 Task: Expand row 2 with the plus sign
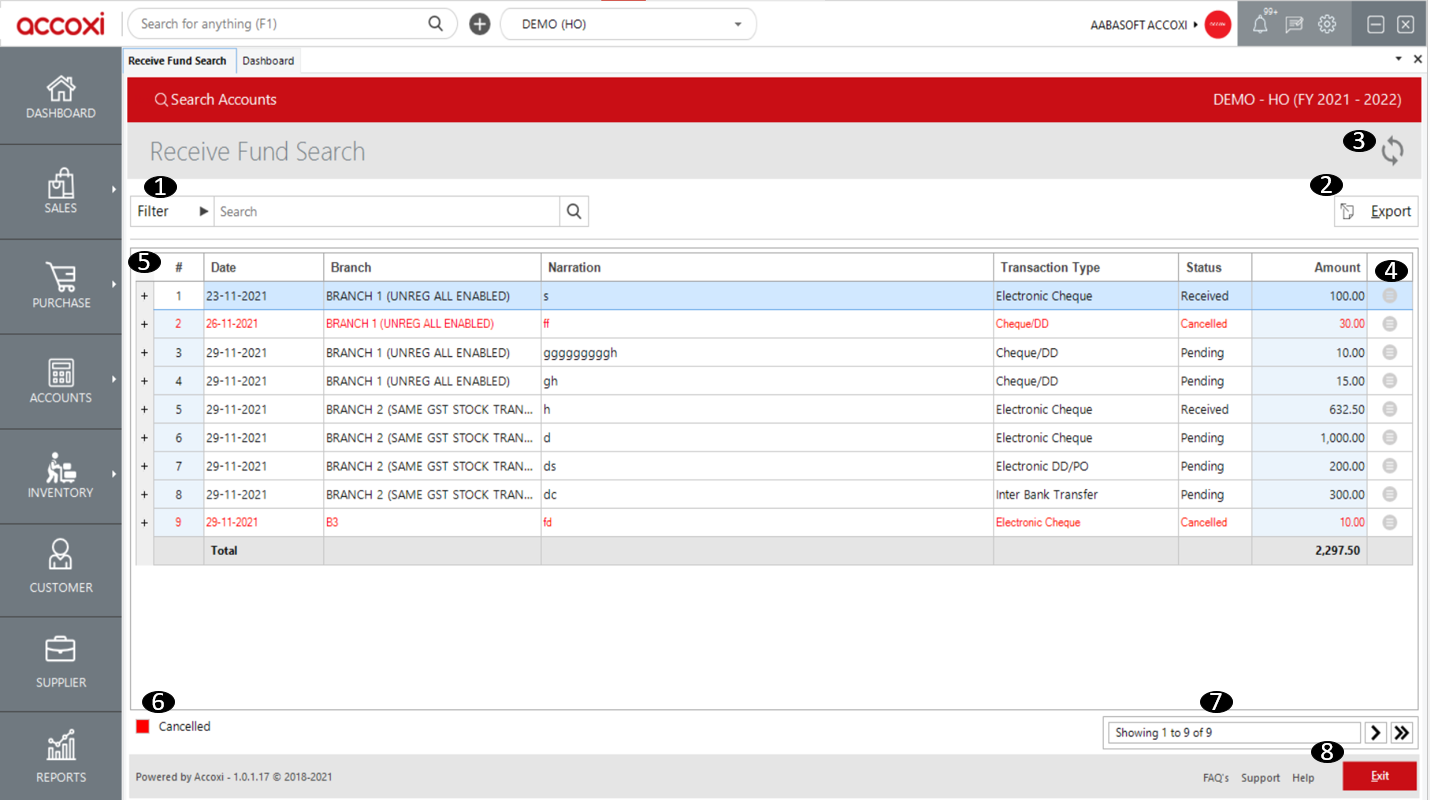click(144, 324)
